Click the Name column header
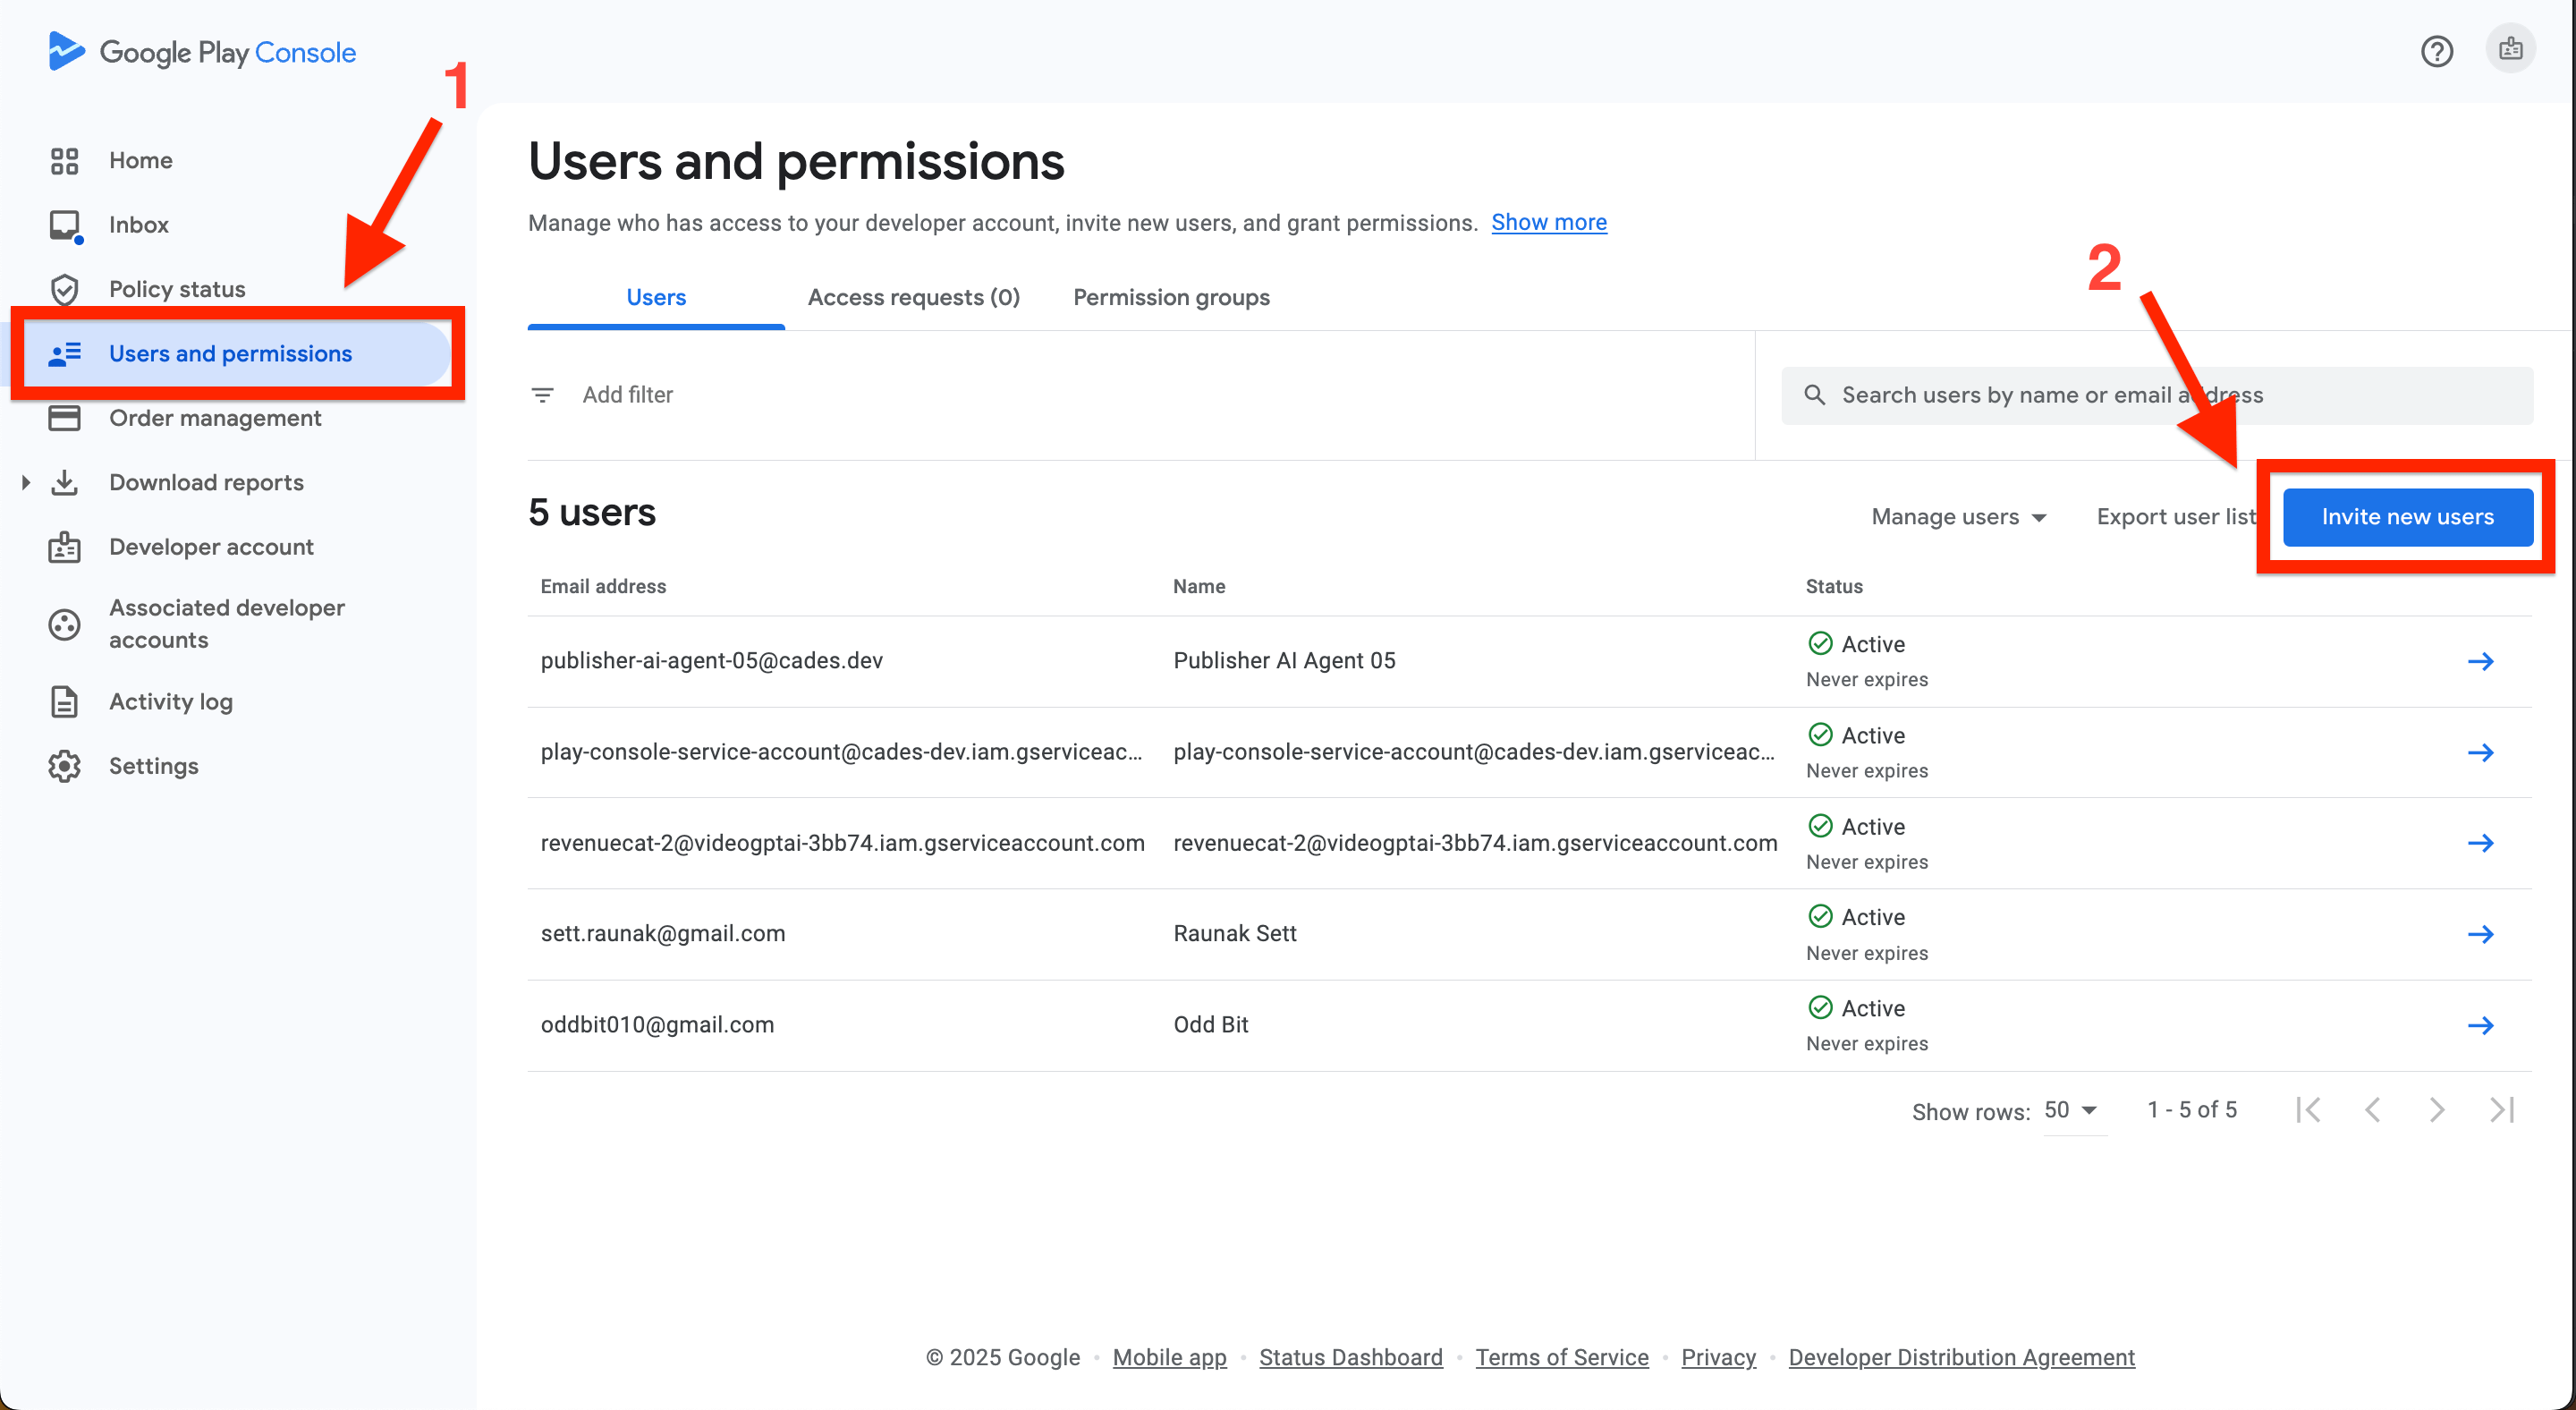This screenshot has height=1410, width=2576. pos(1199,586)
